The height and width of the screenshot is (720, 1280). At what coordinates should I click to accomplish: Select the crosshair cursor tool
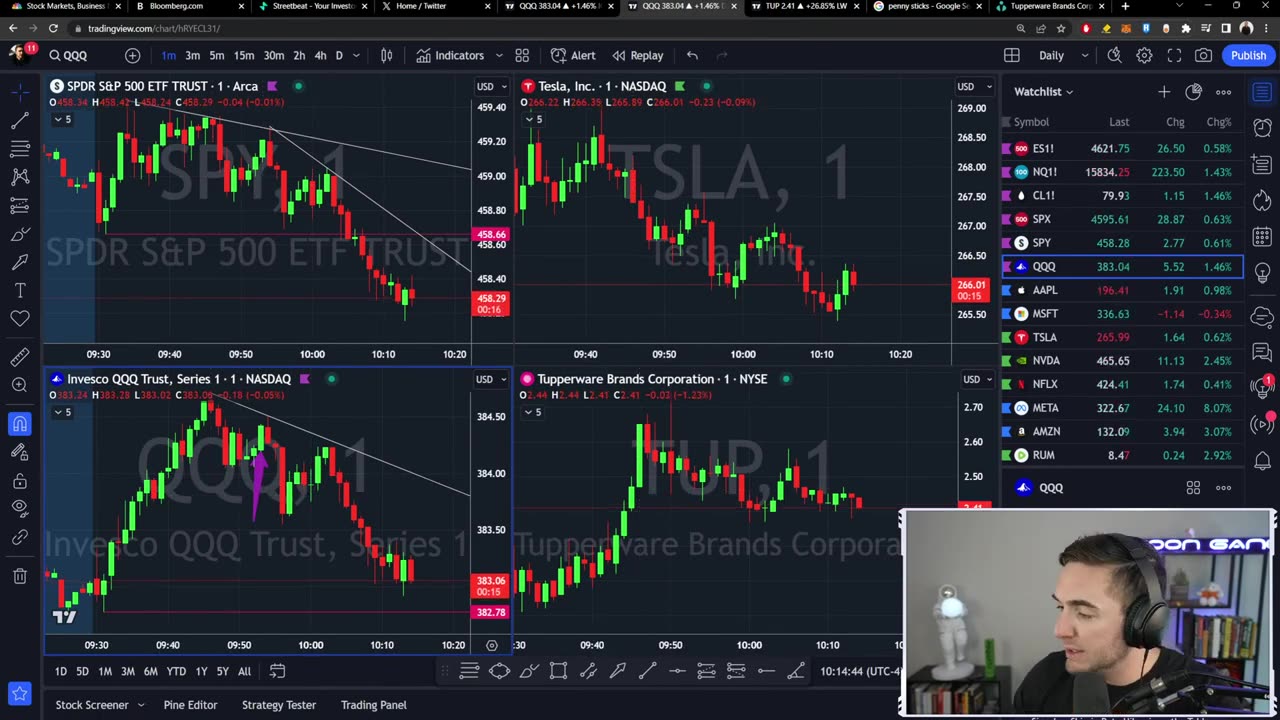pyautogui.click(x=19, y=92)
